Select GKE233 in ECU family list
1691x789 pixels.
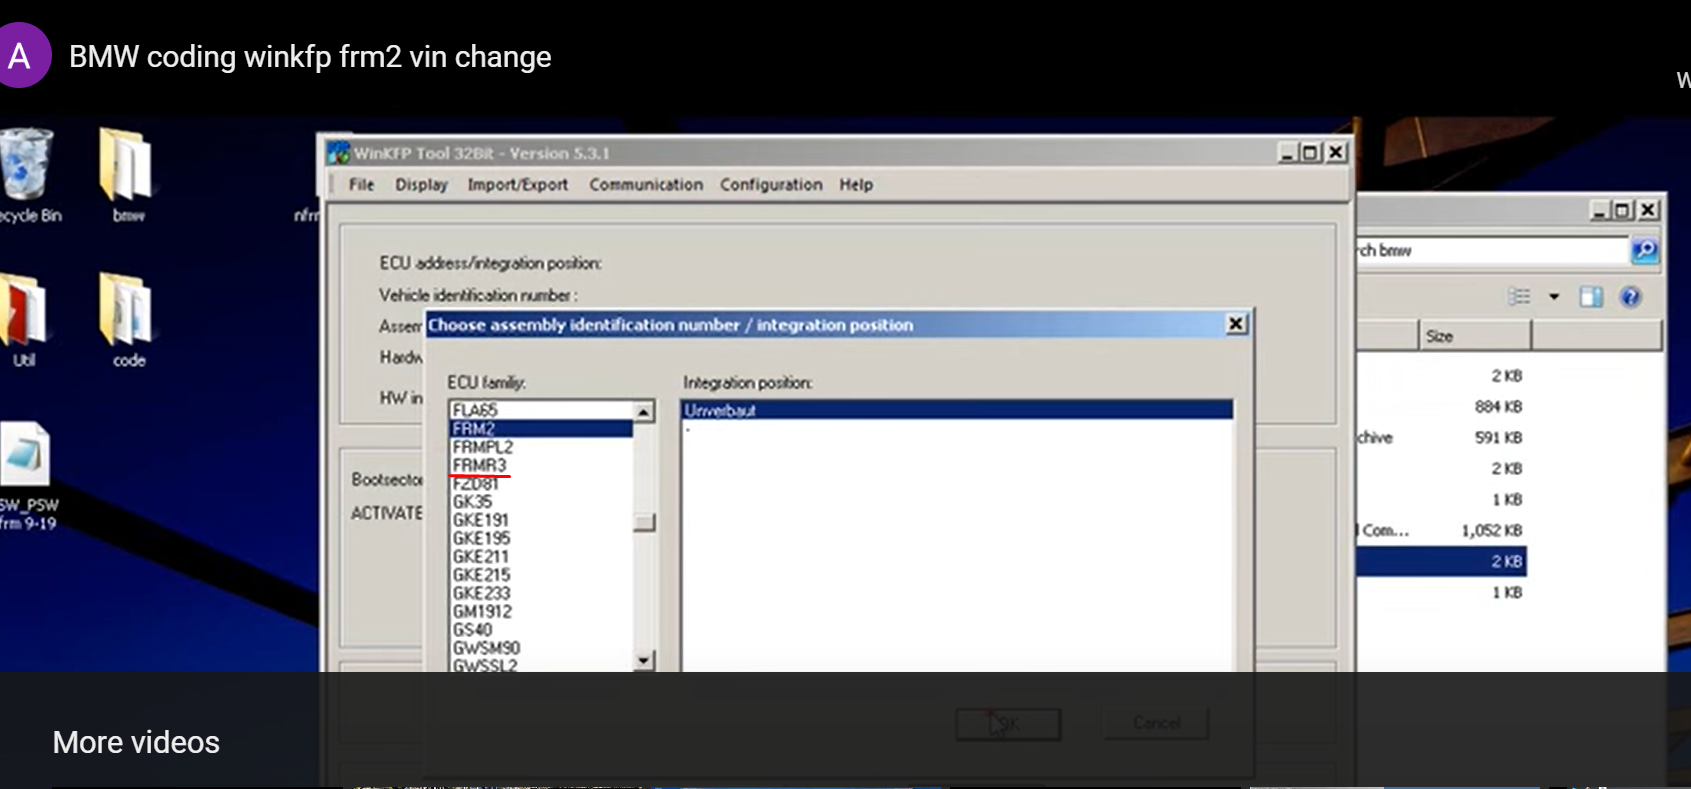coord(541,593)
